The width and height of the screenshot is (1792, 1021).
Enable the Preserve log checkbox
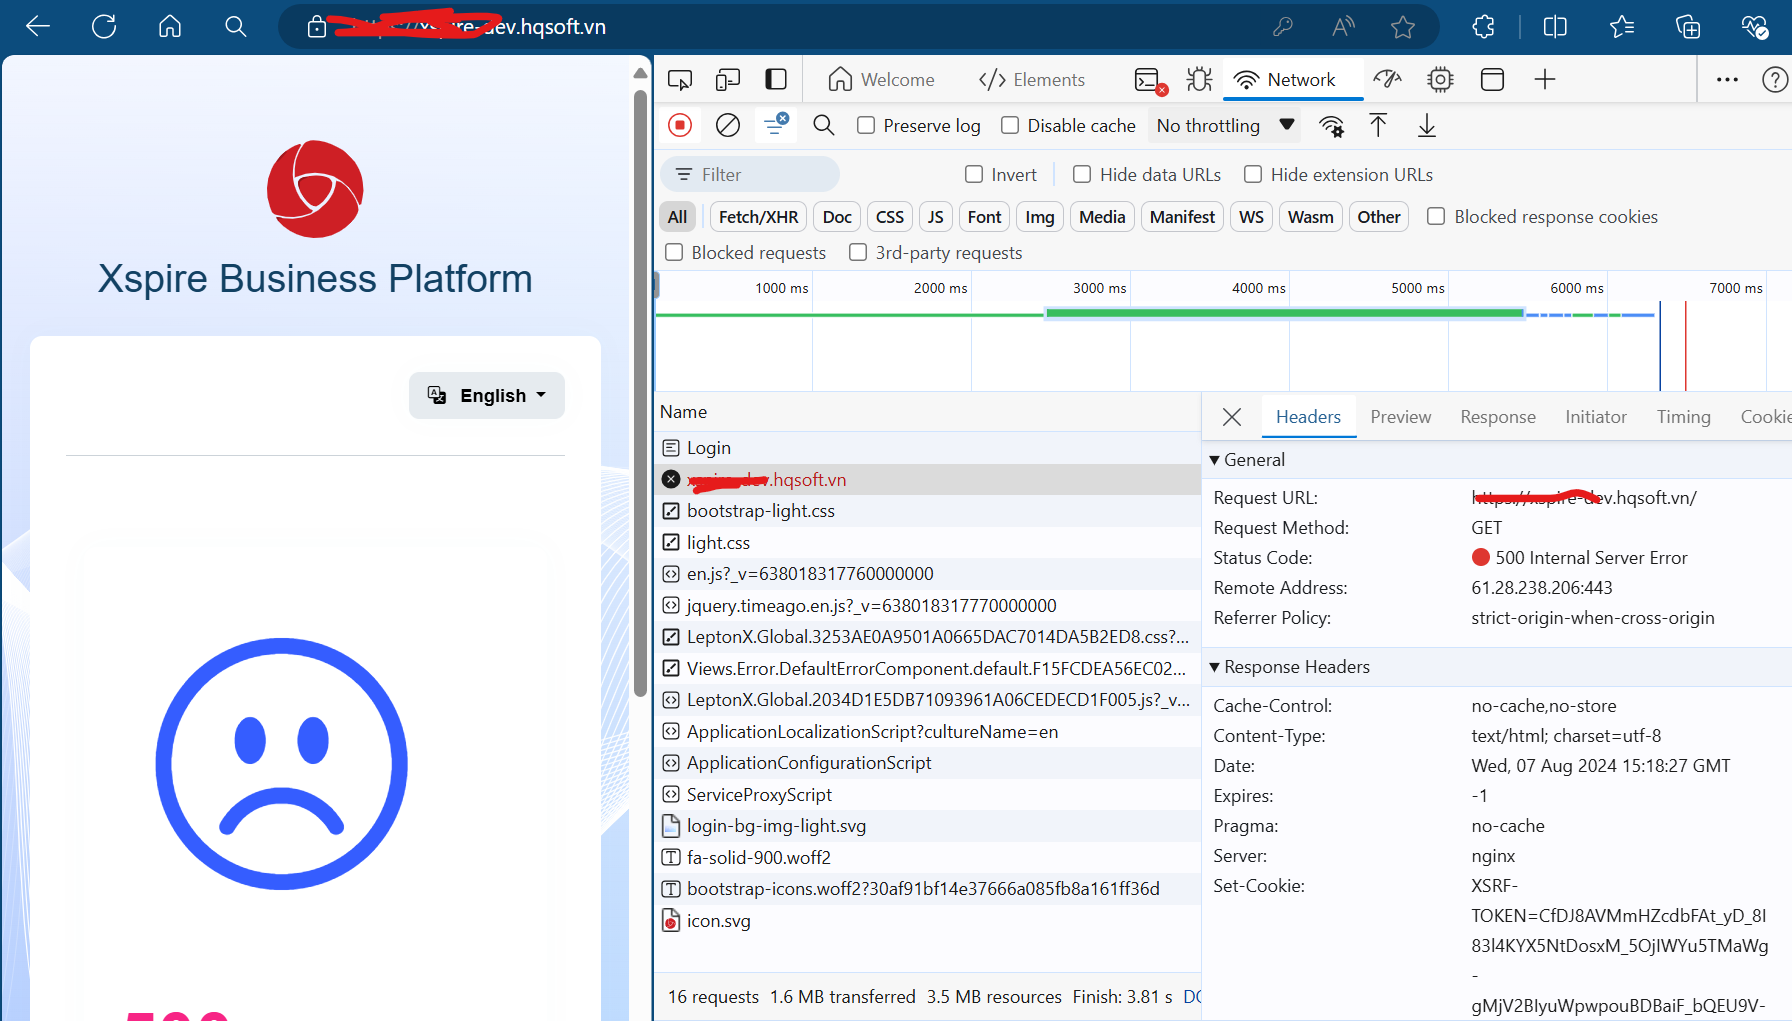[x=867, y=125]
